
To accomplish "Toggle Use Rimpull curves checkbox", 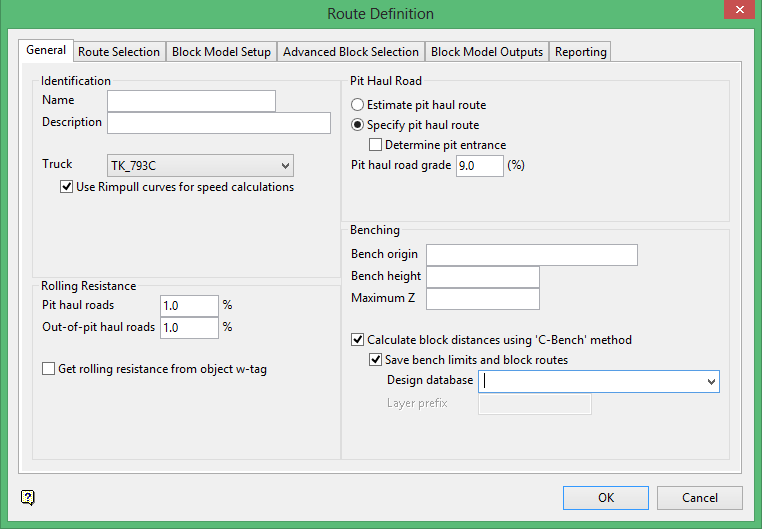I will (x=67, y=187).
